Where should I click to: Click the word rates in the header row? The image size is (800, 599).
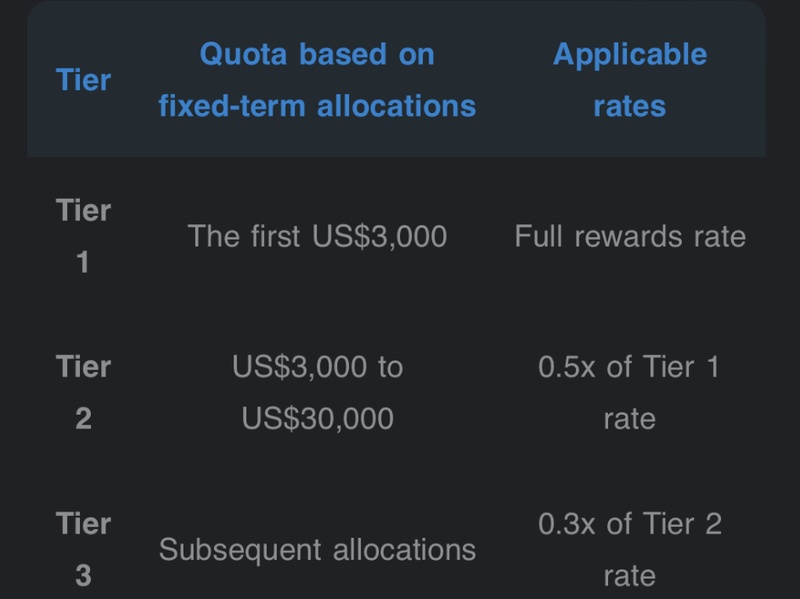tap(629, 106)
